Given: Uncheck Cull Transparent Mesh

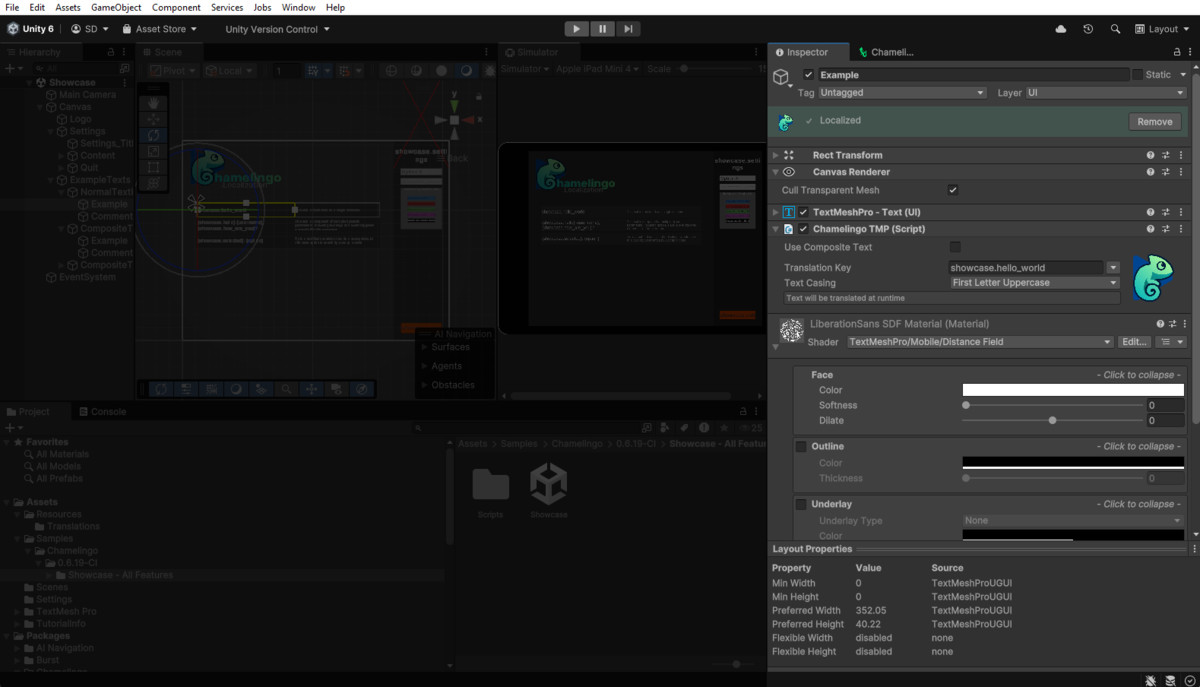Looking at the screenshot, I should (x=952, y=190).
